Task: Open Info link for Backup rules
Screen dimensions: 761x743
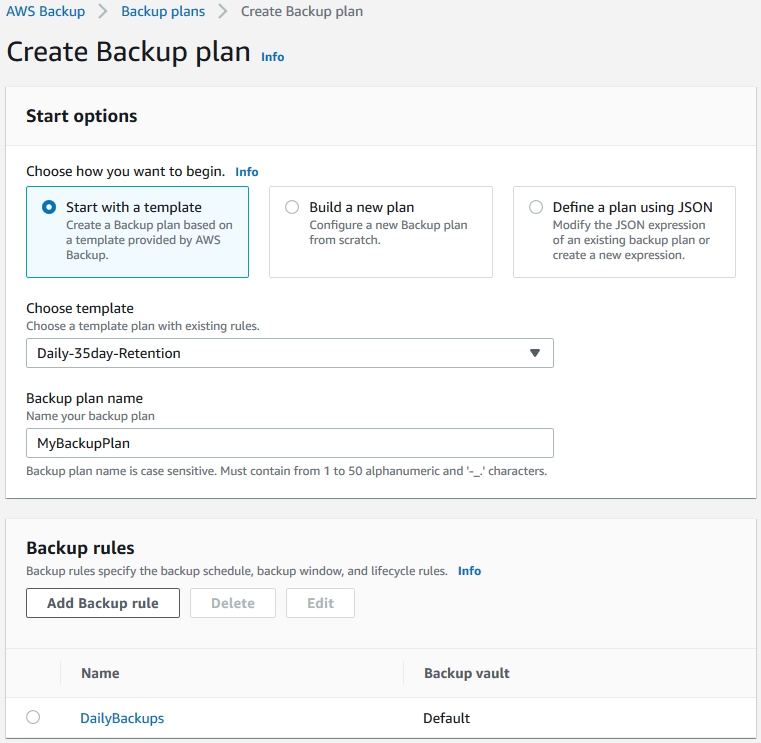Action: pyautogui.click(x=469, y=571)
